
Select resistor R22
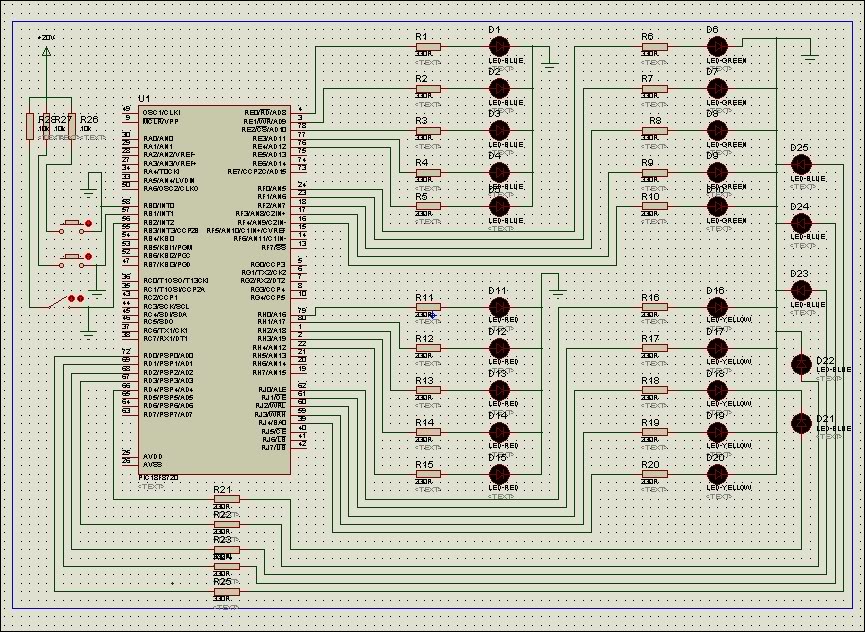click(227, 524)
